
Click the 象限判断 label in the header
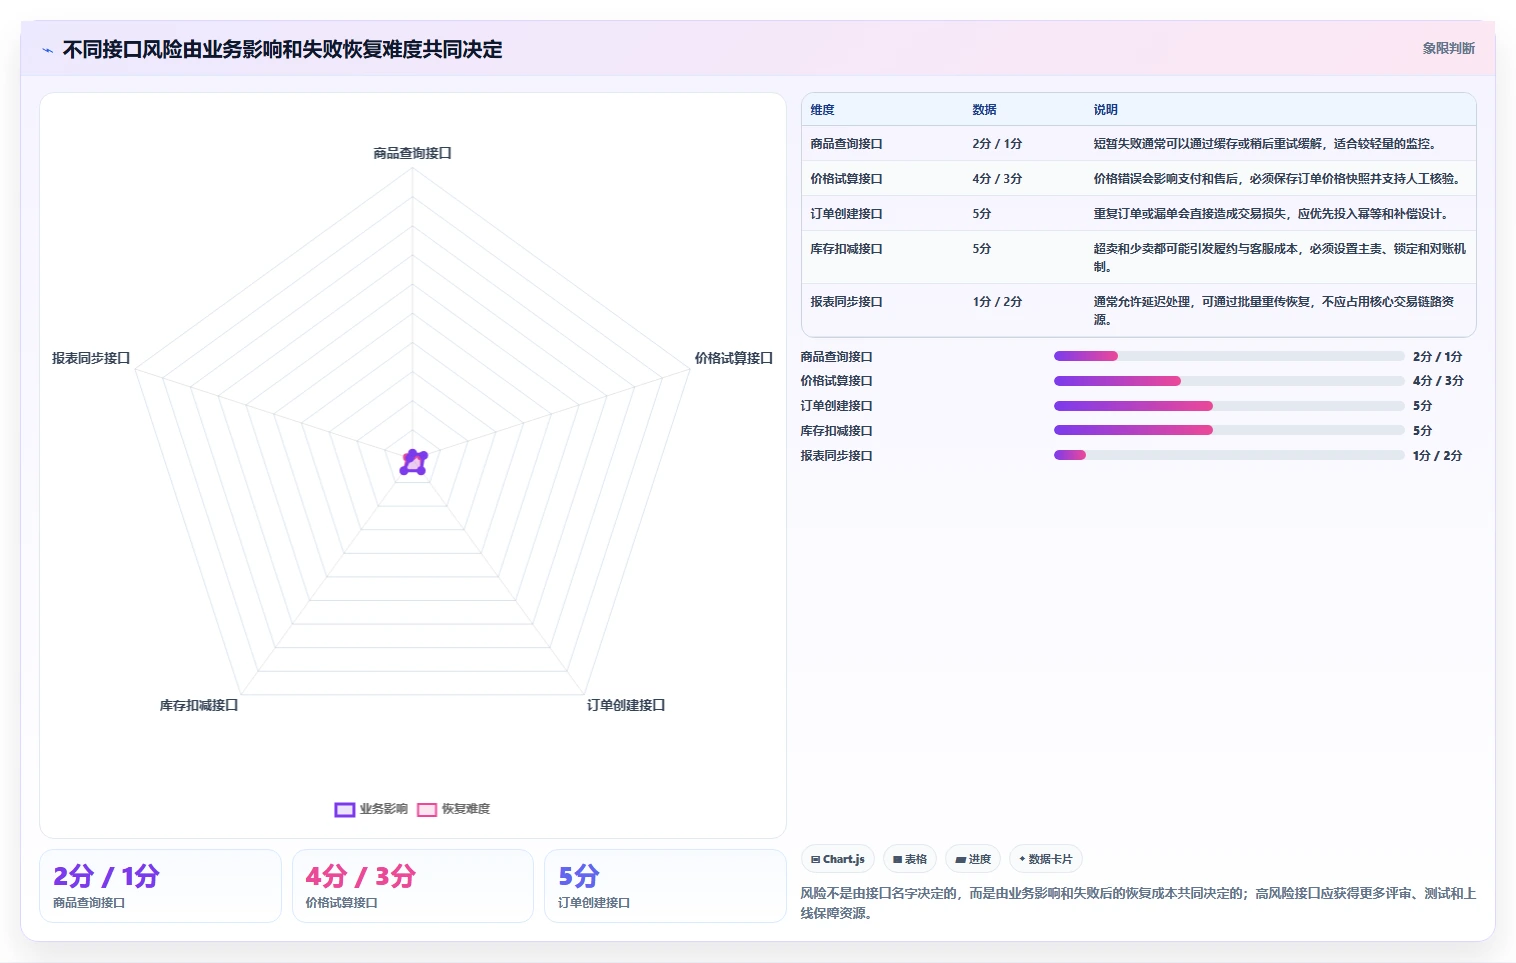(x=1448, y=48)
